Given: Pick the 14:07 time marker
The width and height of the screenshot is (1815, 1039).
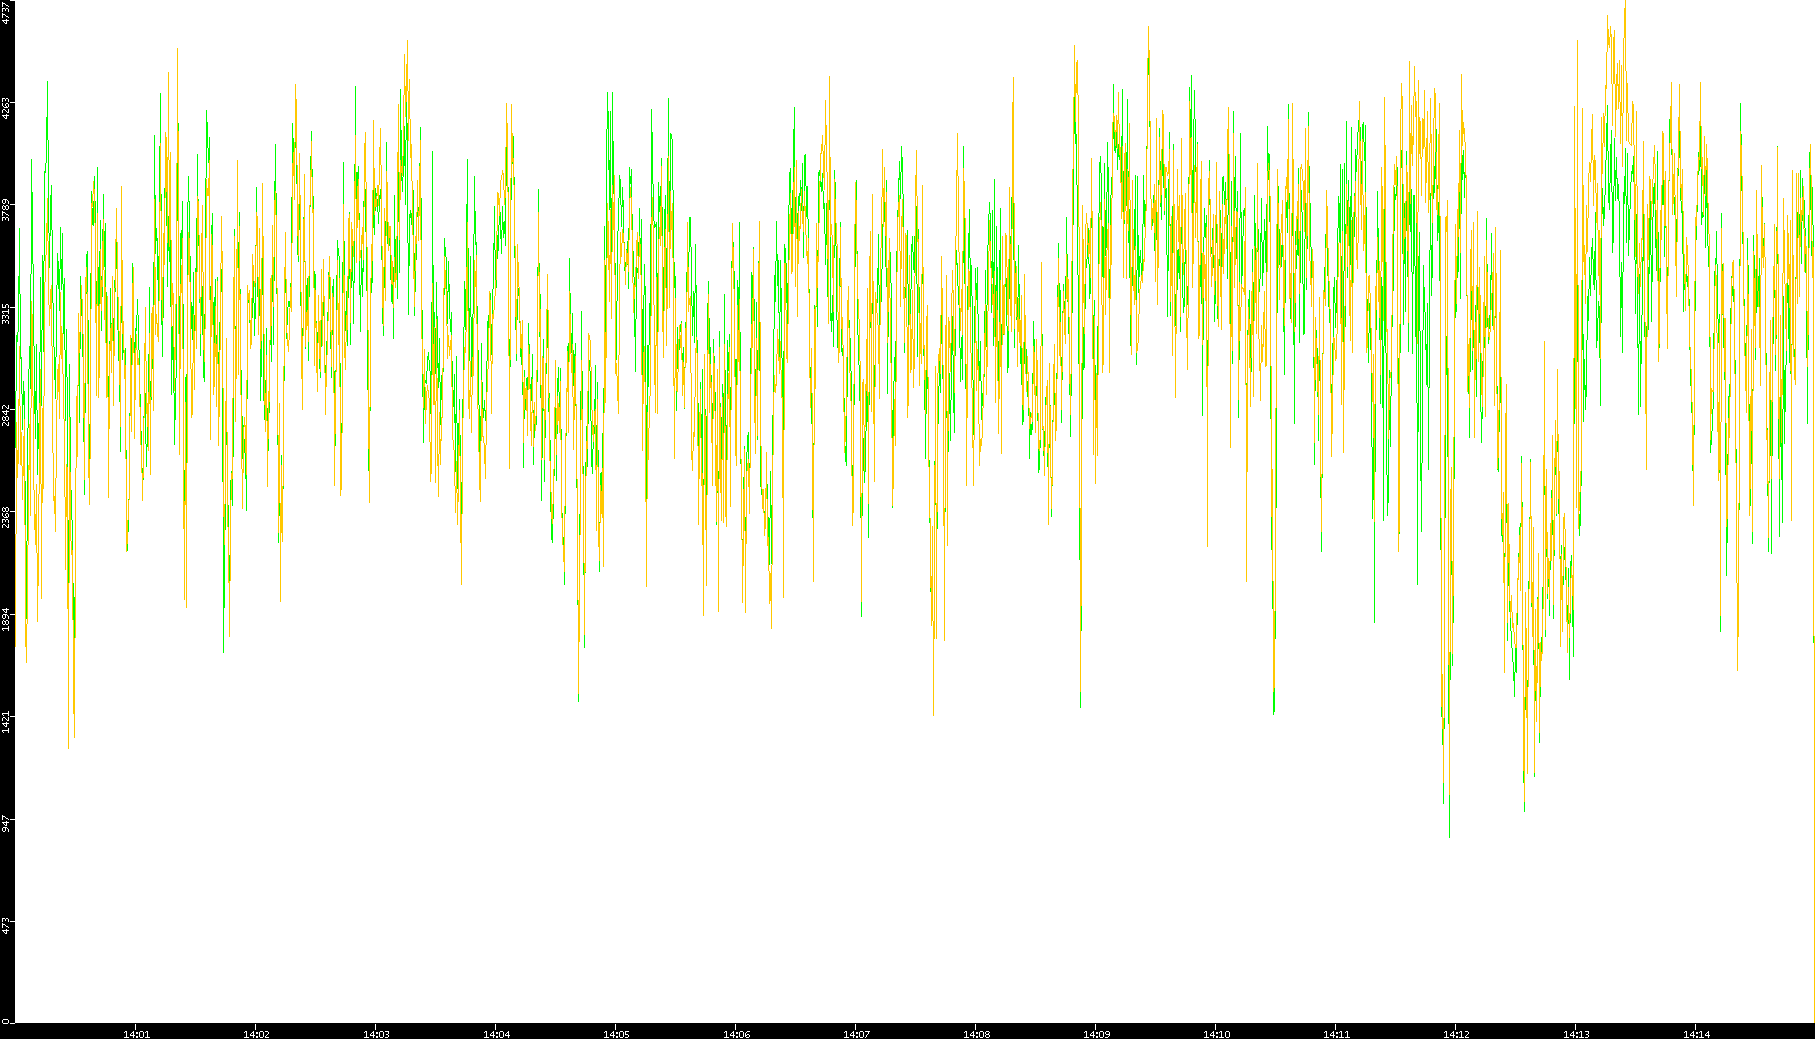Looking at the screenshot, I should (x=856, y=1033).
